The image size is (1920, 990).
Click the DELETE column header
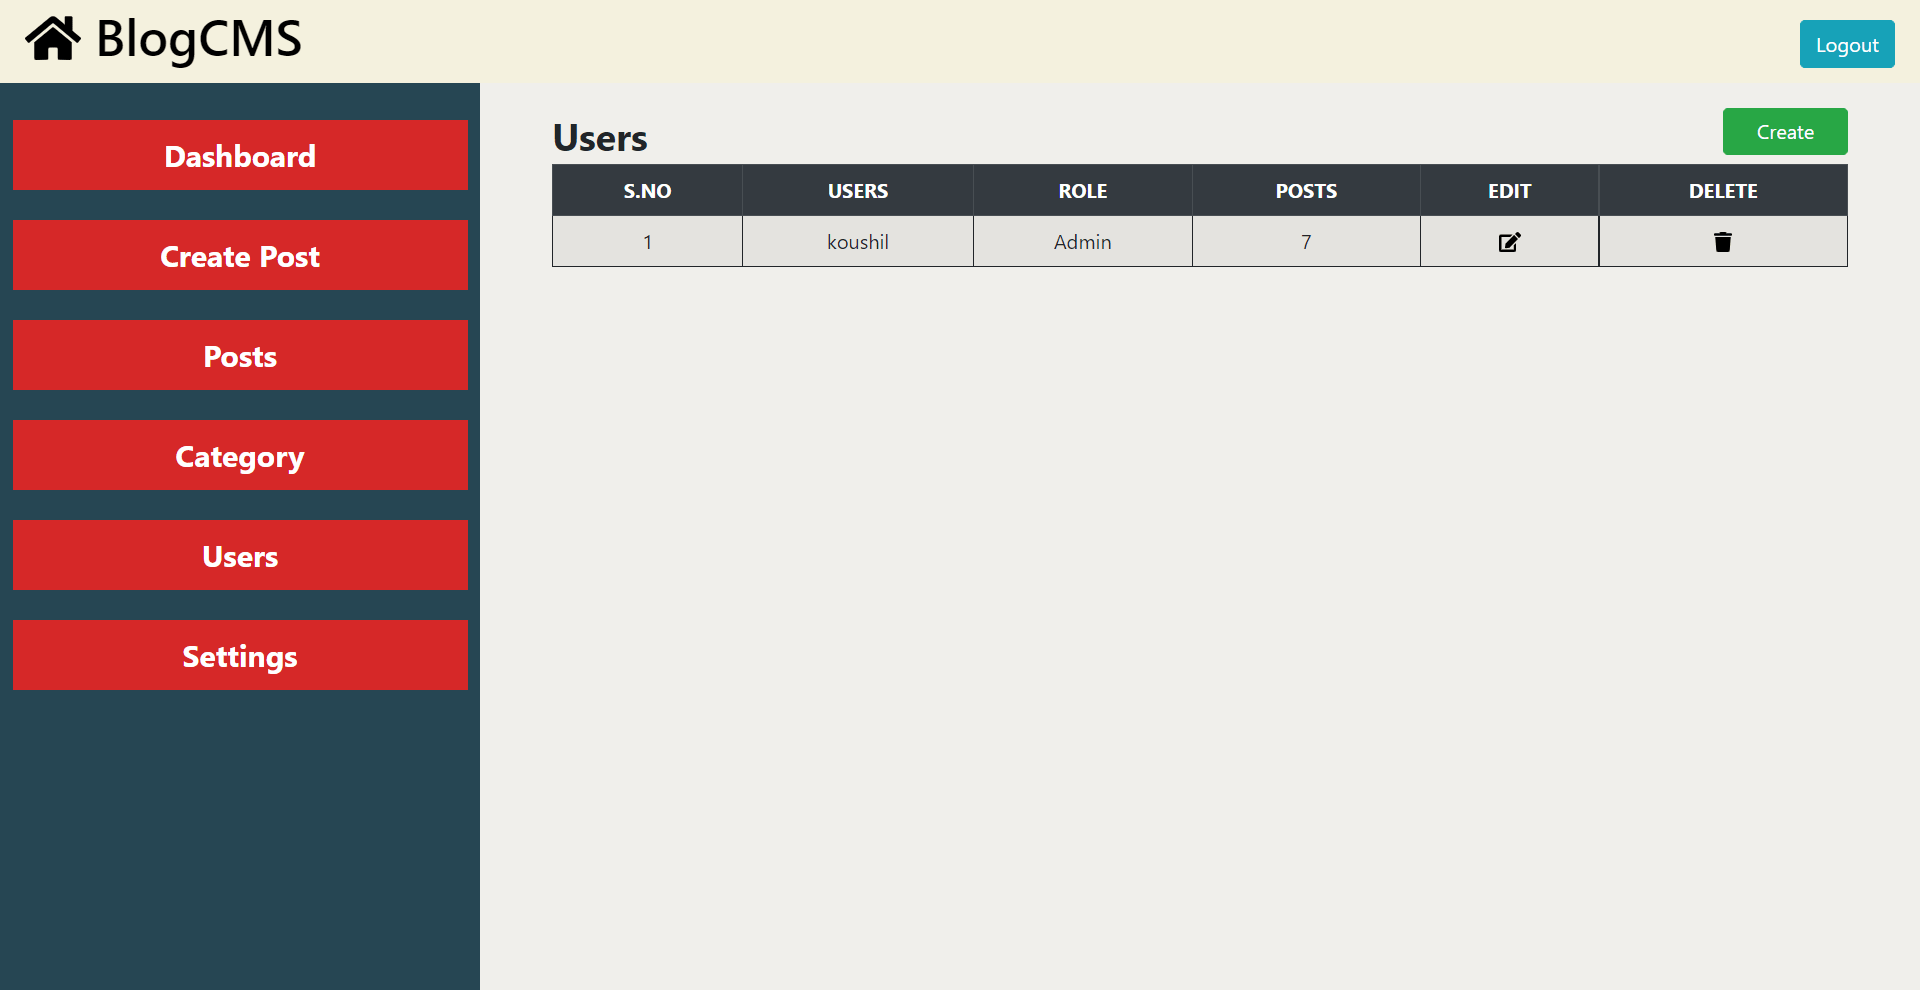click(x=1723, y=191)
